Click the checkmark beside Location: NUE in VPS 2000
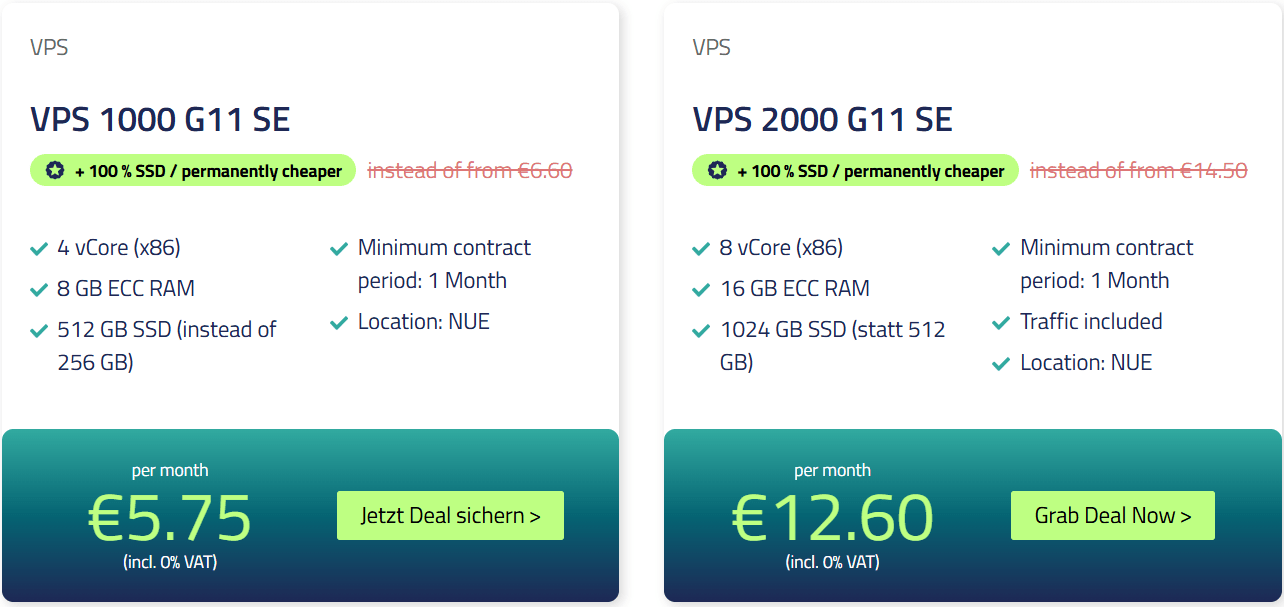 [x=1001, y=364]
